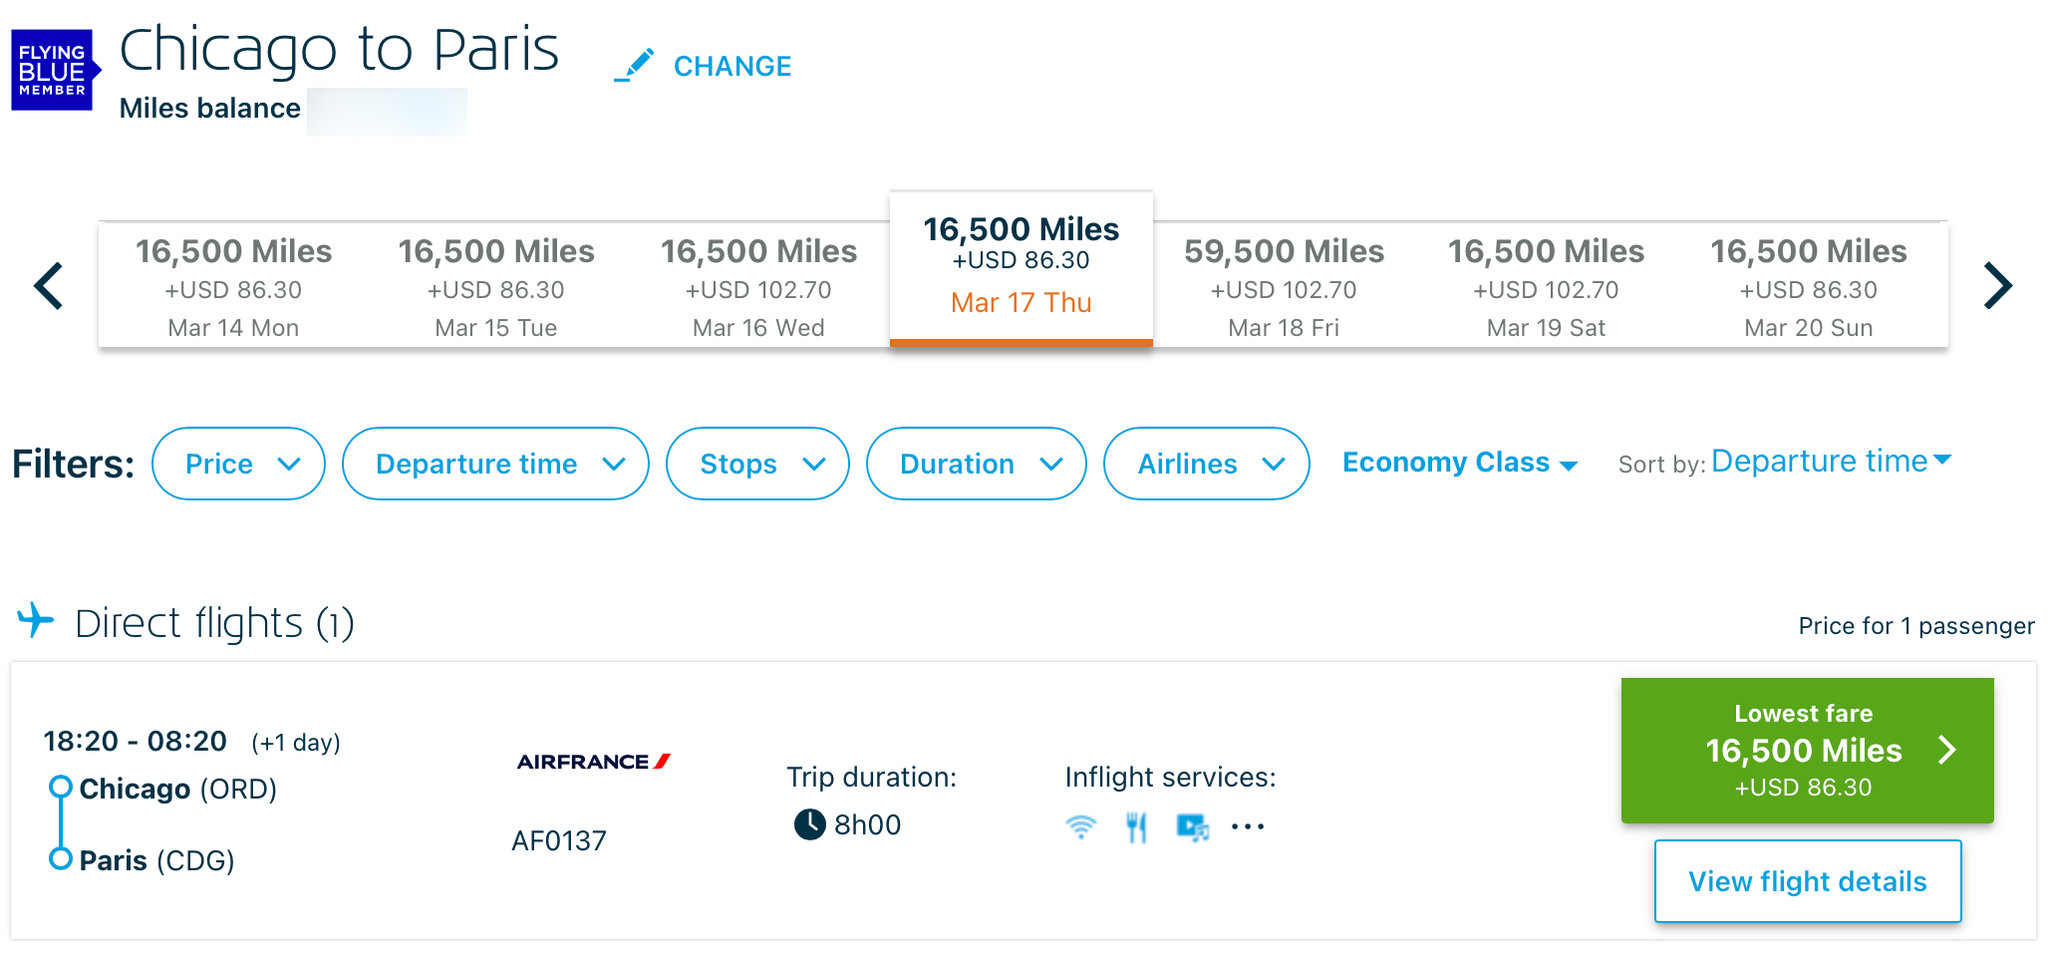Open more inflight services via ellipsis icon
2048x959 pixels.
(1248, 827)
